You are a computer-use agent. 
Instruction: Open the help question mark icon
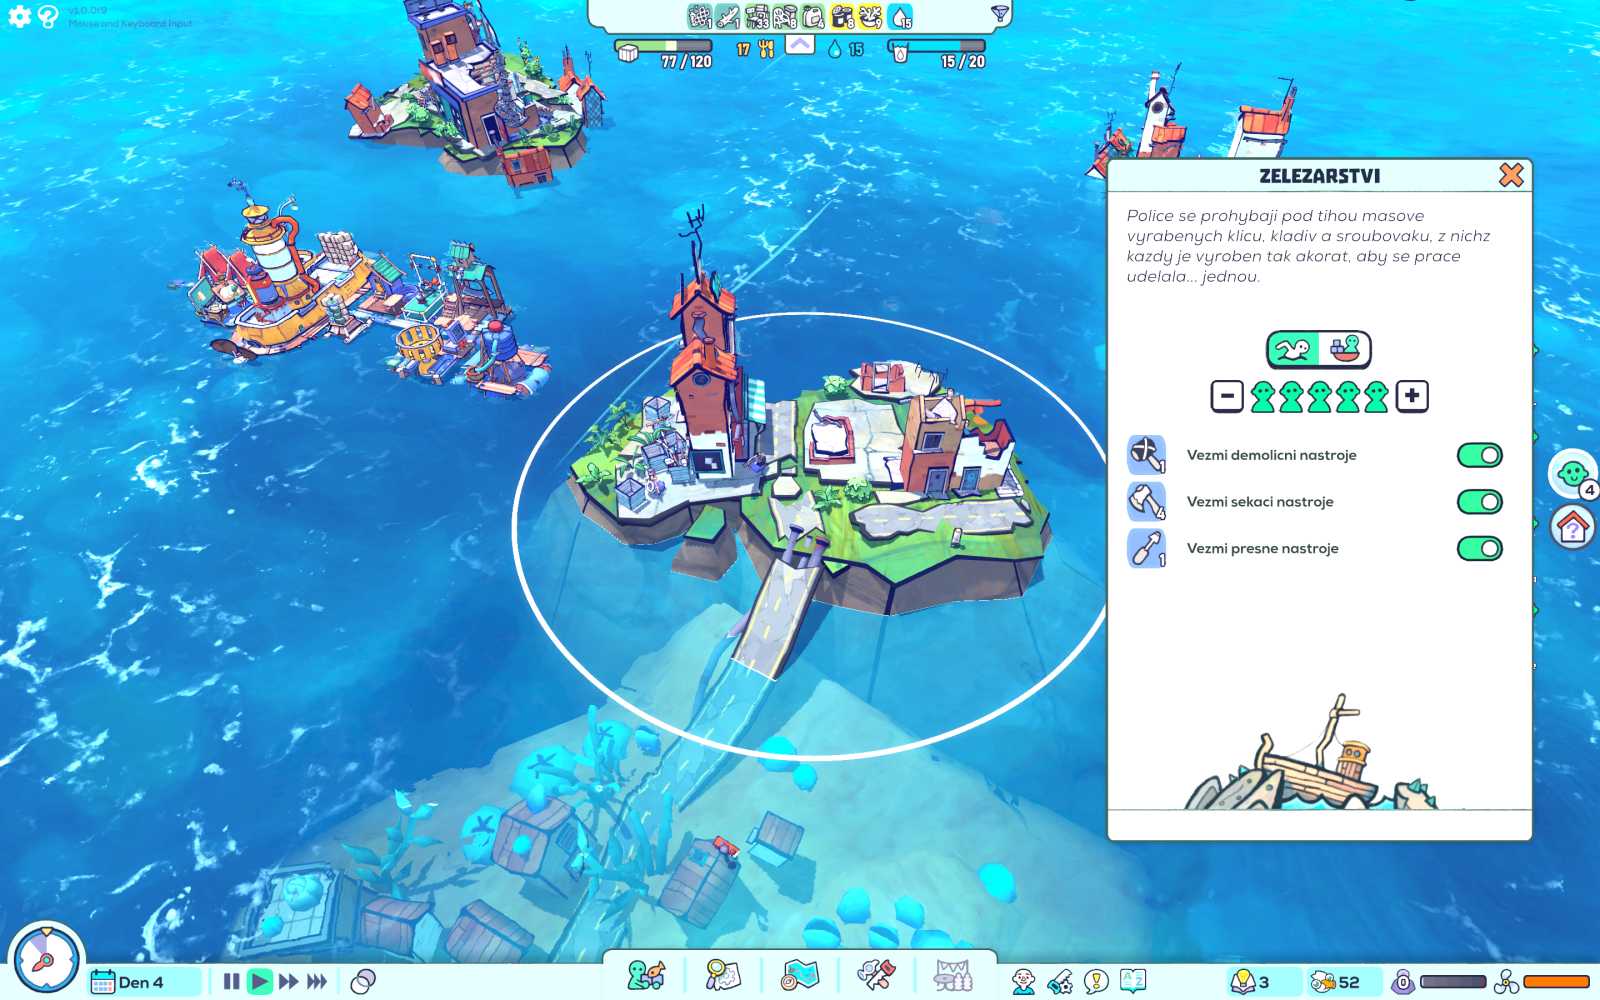pos(47,16)
